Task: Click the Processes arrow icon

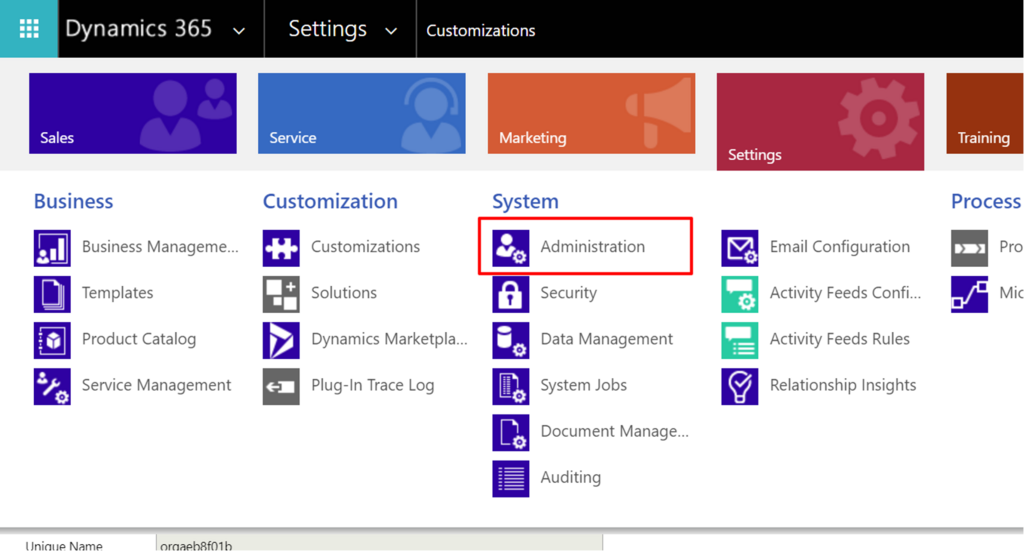Action: click(970, 248)
